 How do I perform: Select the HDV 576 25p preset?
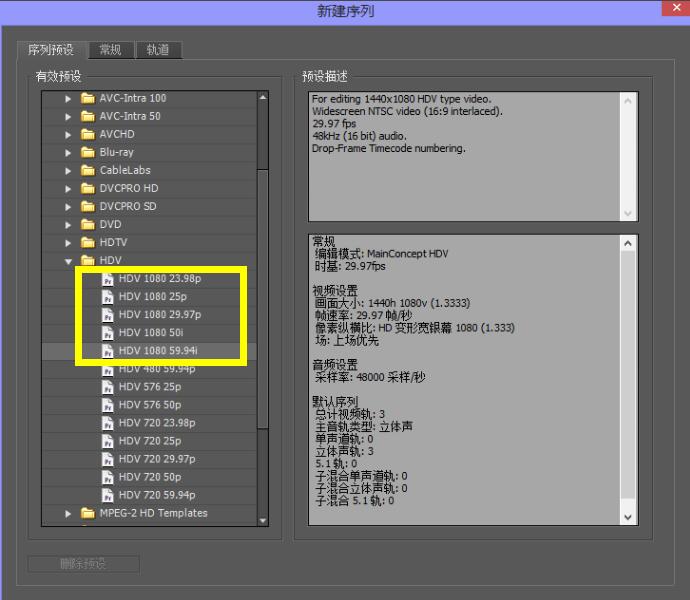(x=150, y=387)
